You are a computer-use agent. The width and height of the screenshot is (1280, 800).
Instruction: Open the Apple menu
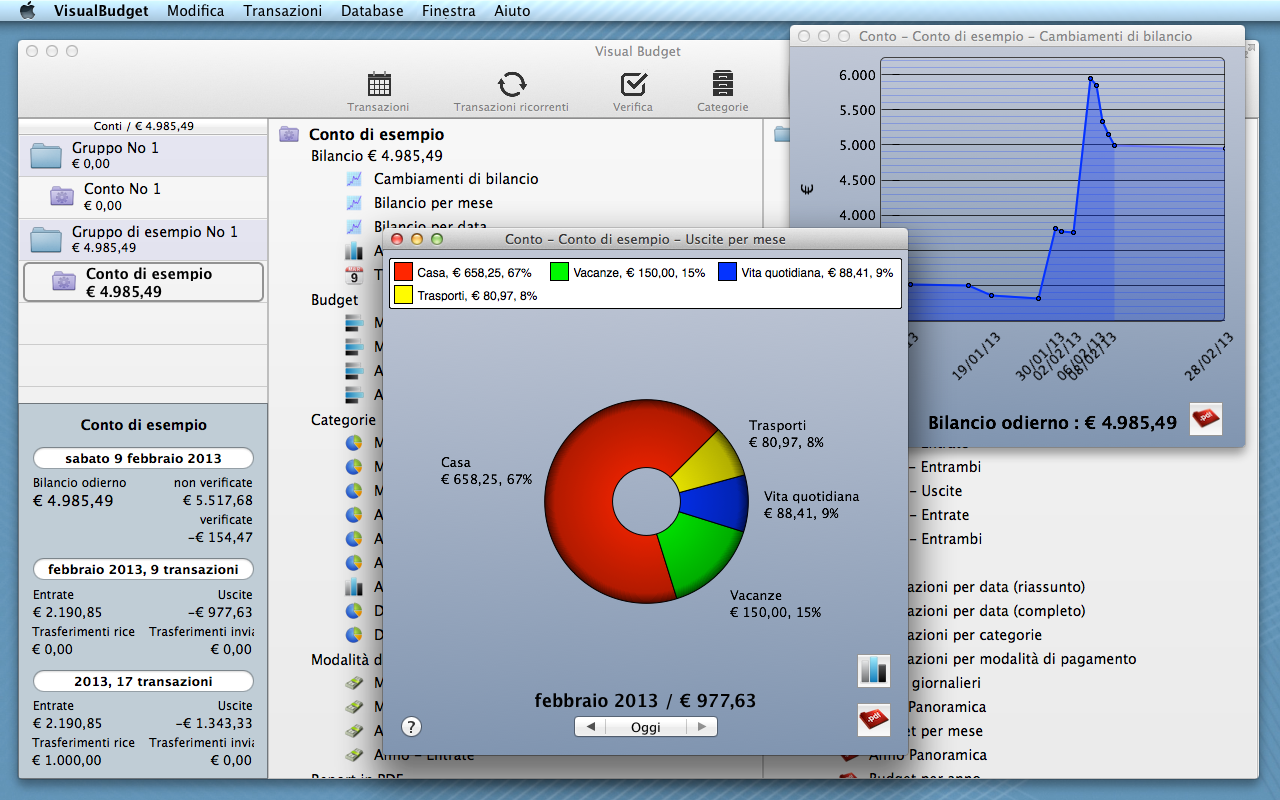27,11
